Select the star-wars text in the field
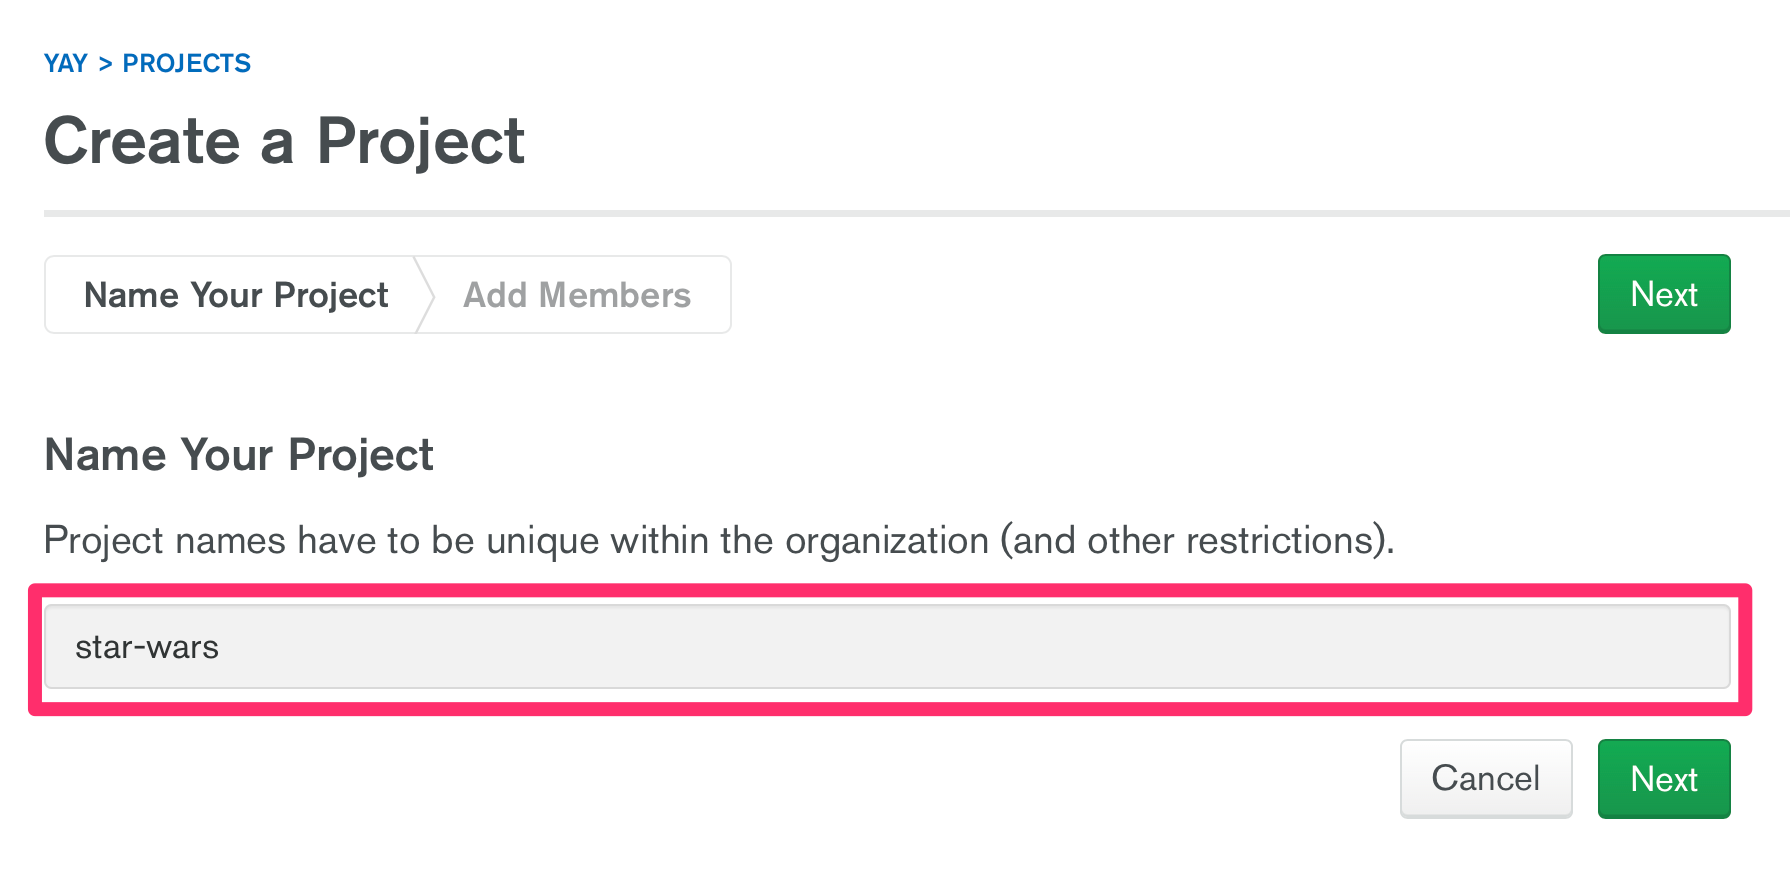 [x=147, y=647]
